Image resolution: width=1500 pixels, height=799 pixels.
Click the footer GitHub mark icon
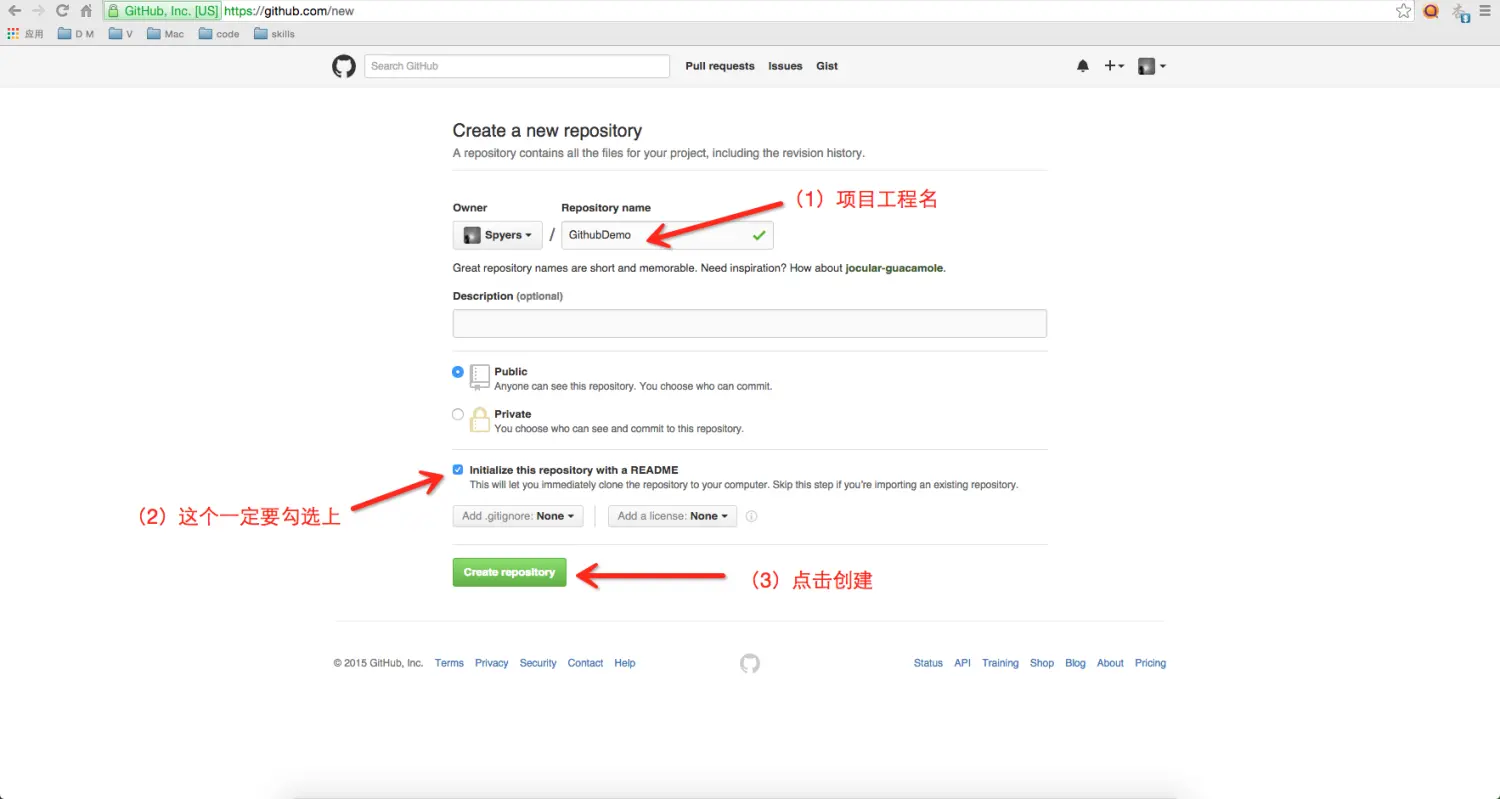pyautogui.click(x=750, y=663)
